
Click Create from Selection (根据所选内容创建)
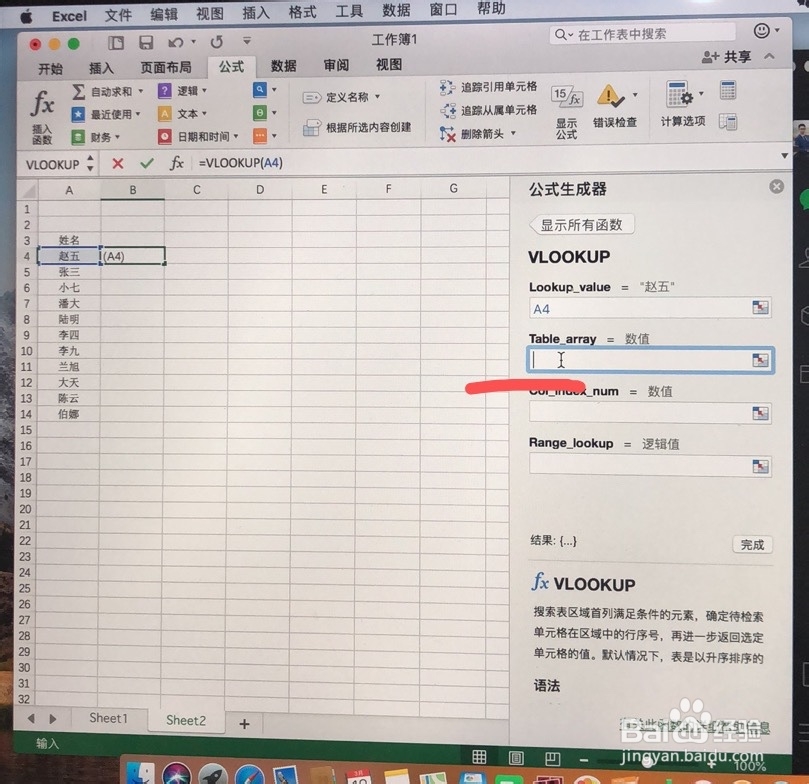pos(357,127)
